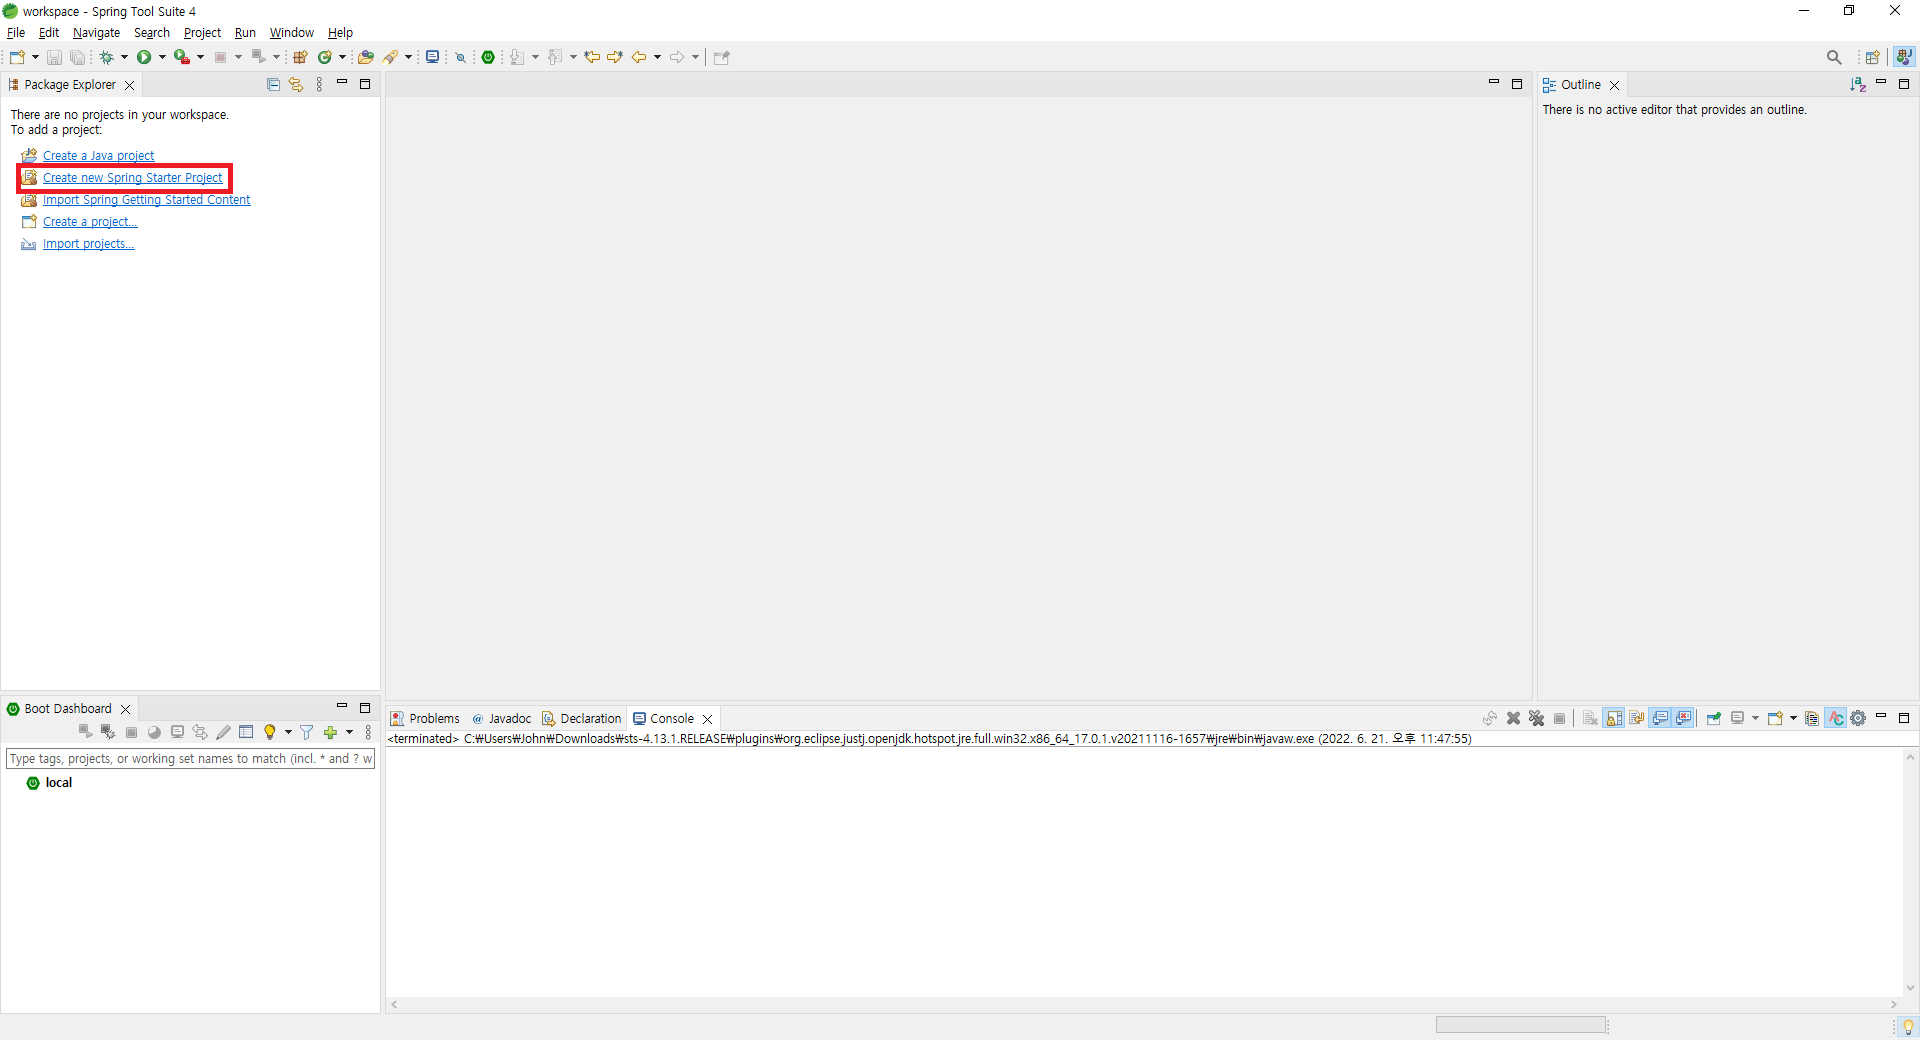Click the Console horizontal scrollbar right arrow
This screenshot has height=1040, width=1920.
pos(1894,1004)
